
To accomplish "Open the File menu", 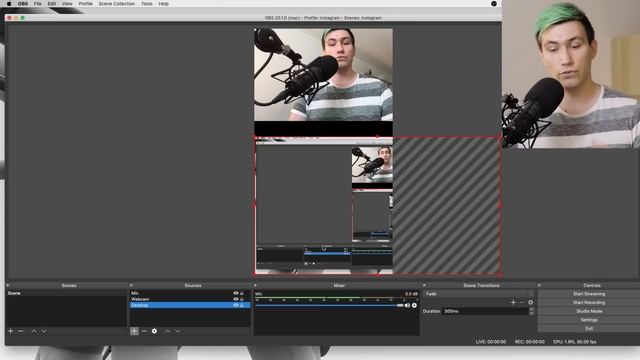I will (x=38, y=4).
